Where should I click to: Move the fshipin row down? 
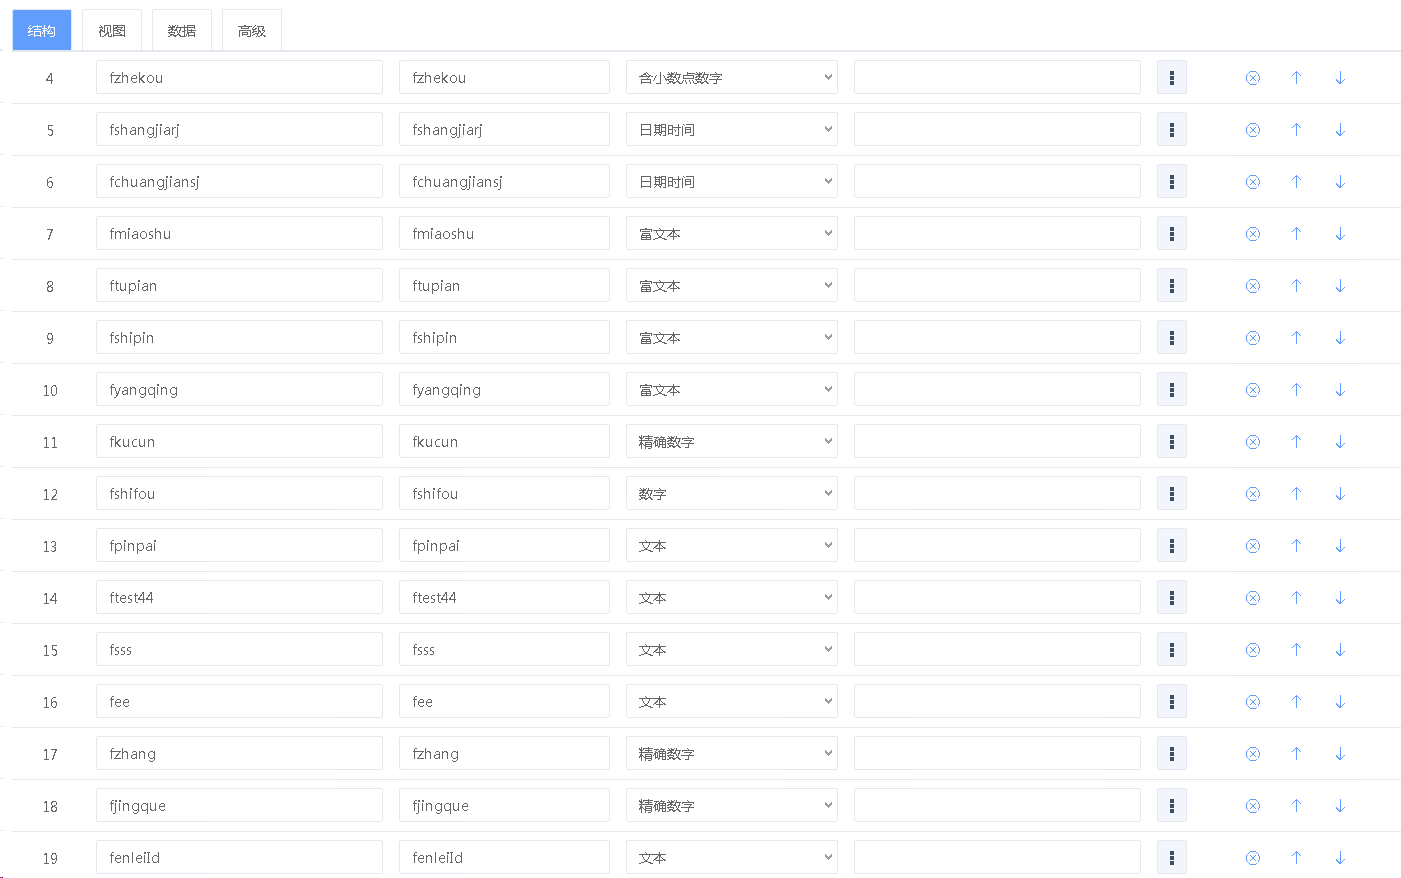1340,338
